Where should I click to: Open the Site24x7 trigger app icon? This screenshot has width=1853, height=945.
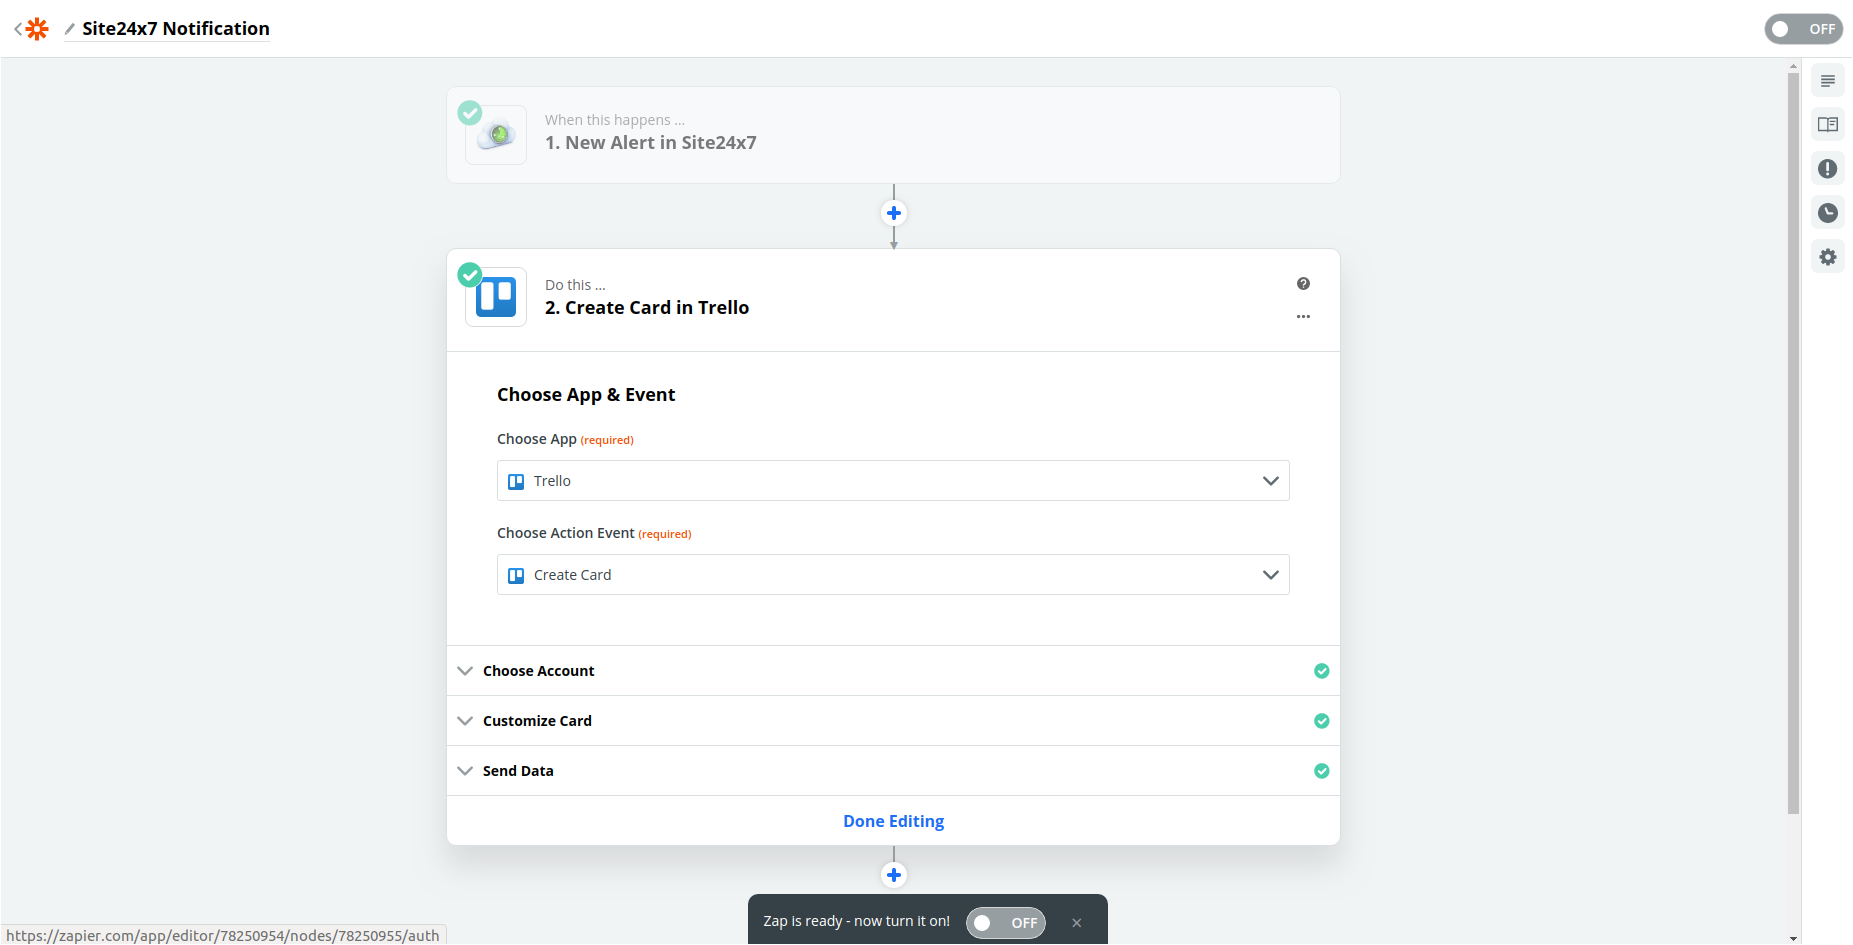pyautogui.click(x=496, y=135)
